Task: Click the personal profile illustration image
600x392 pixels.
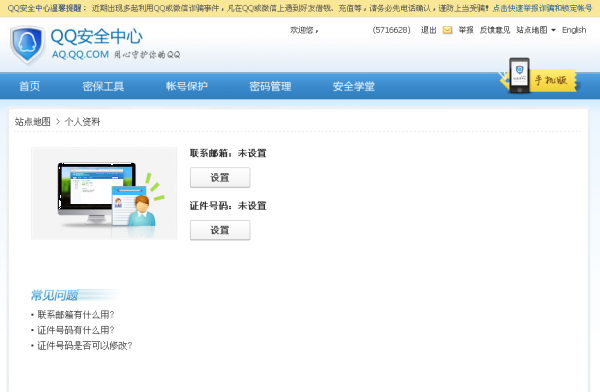Action: (104, 193)
